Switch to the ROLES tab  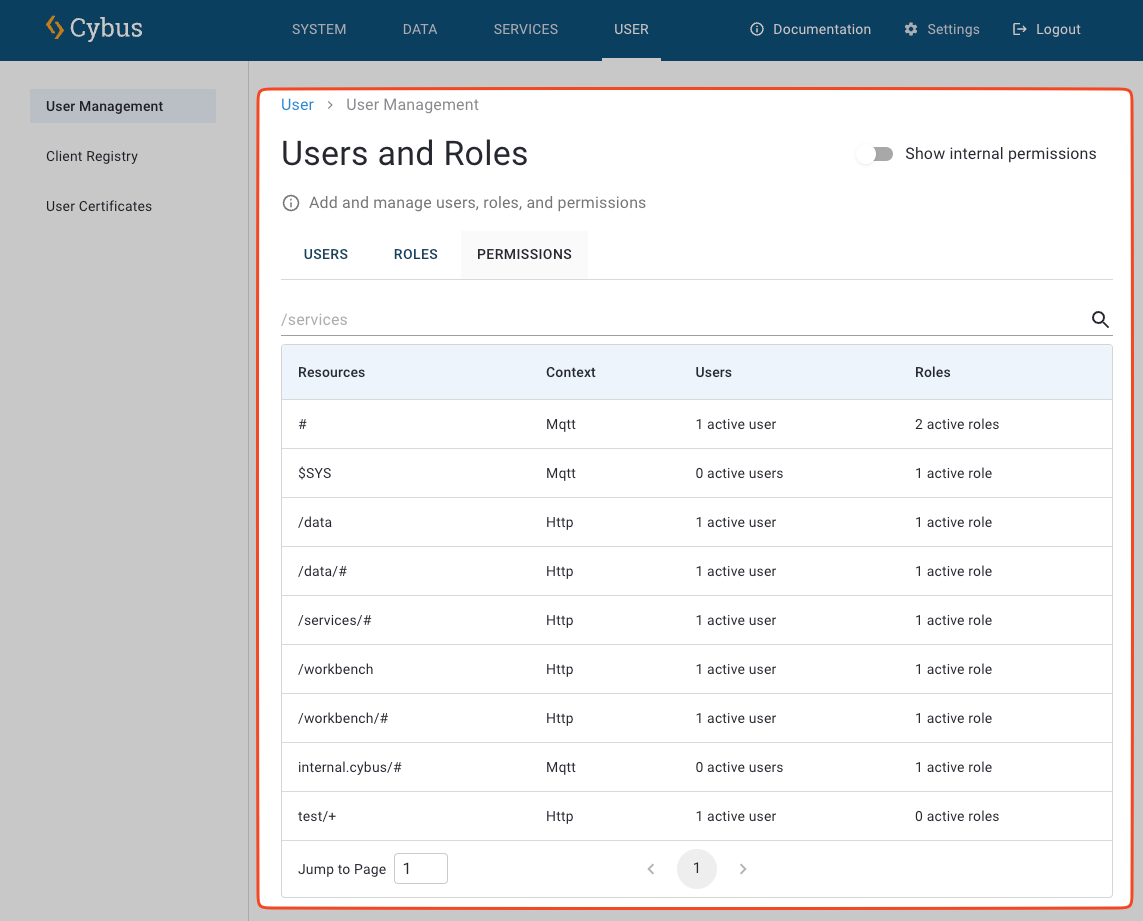pos(415,254)
